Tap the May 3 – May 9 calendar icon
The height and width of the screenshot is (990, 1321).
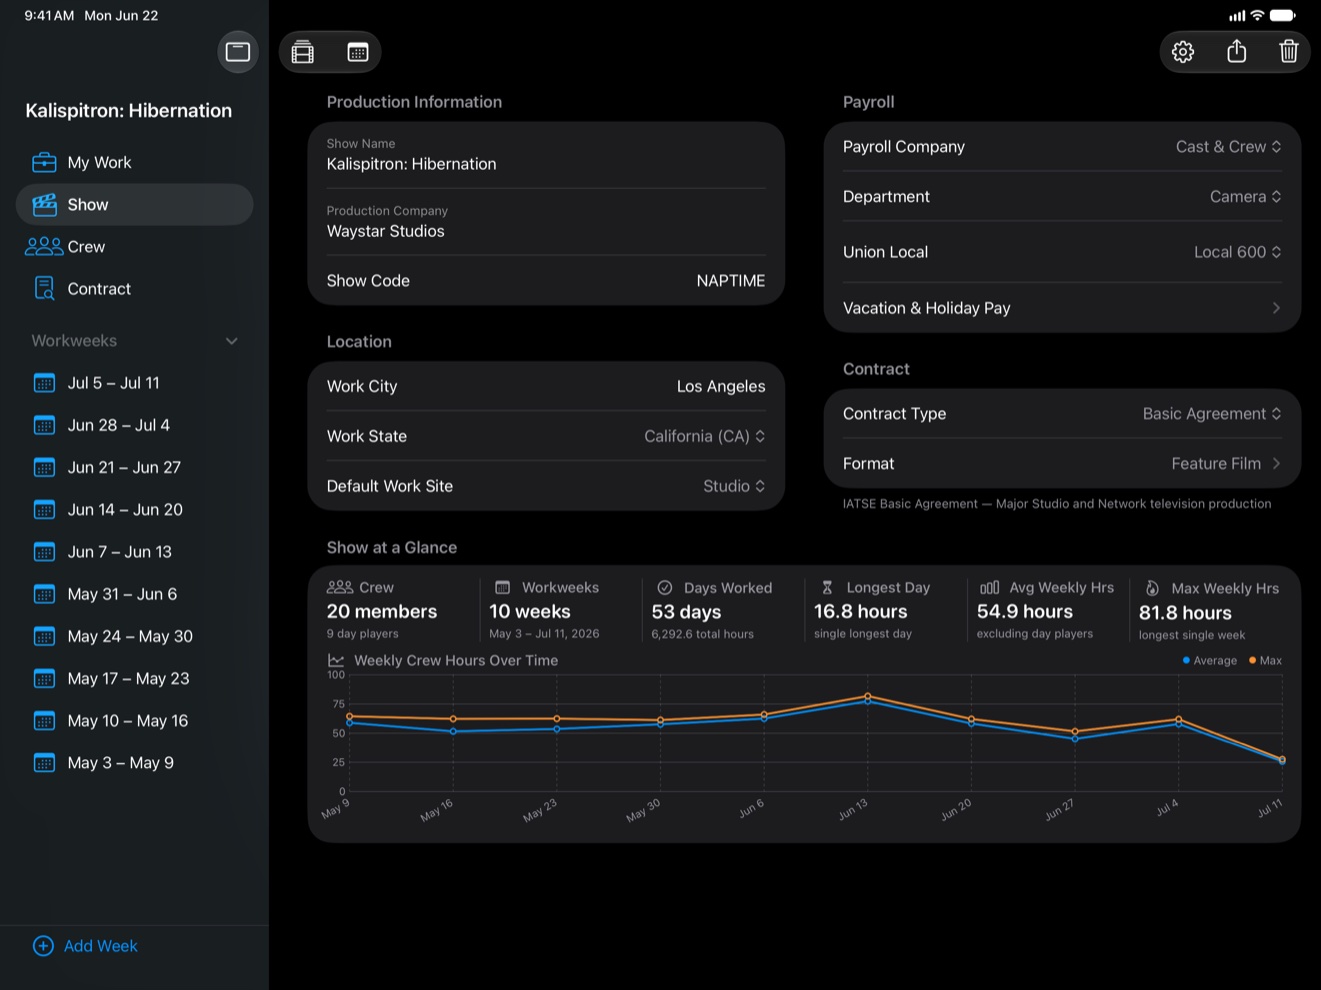click(44, 763)
